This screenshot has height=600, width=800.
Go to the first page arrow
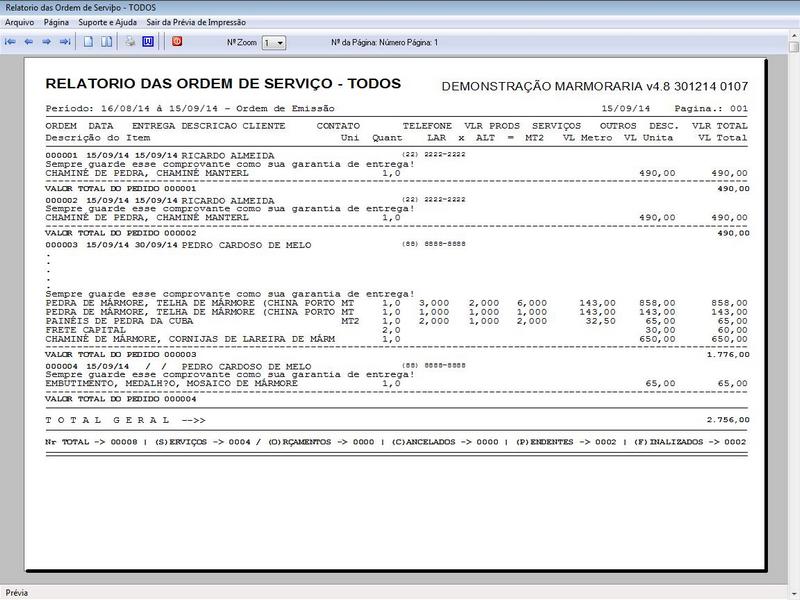click(x=10, y=42)
